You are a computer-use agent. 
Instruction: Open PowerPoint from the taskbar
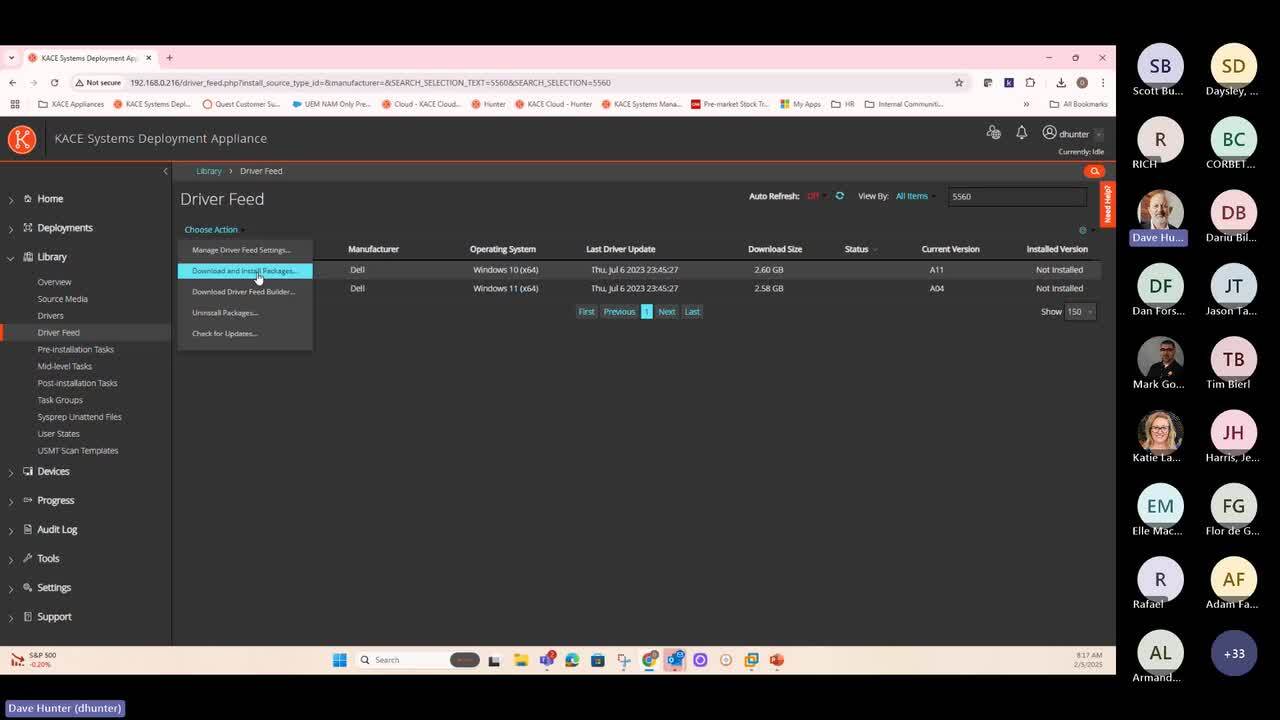(x=777, y=660)
